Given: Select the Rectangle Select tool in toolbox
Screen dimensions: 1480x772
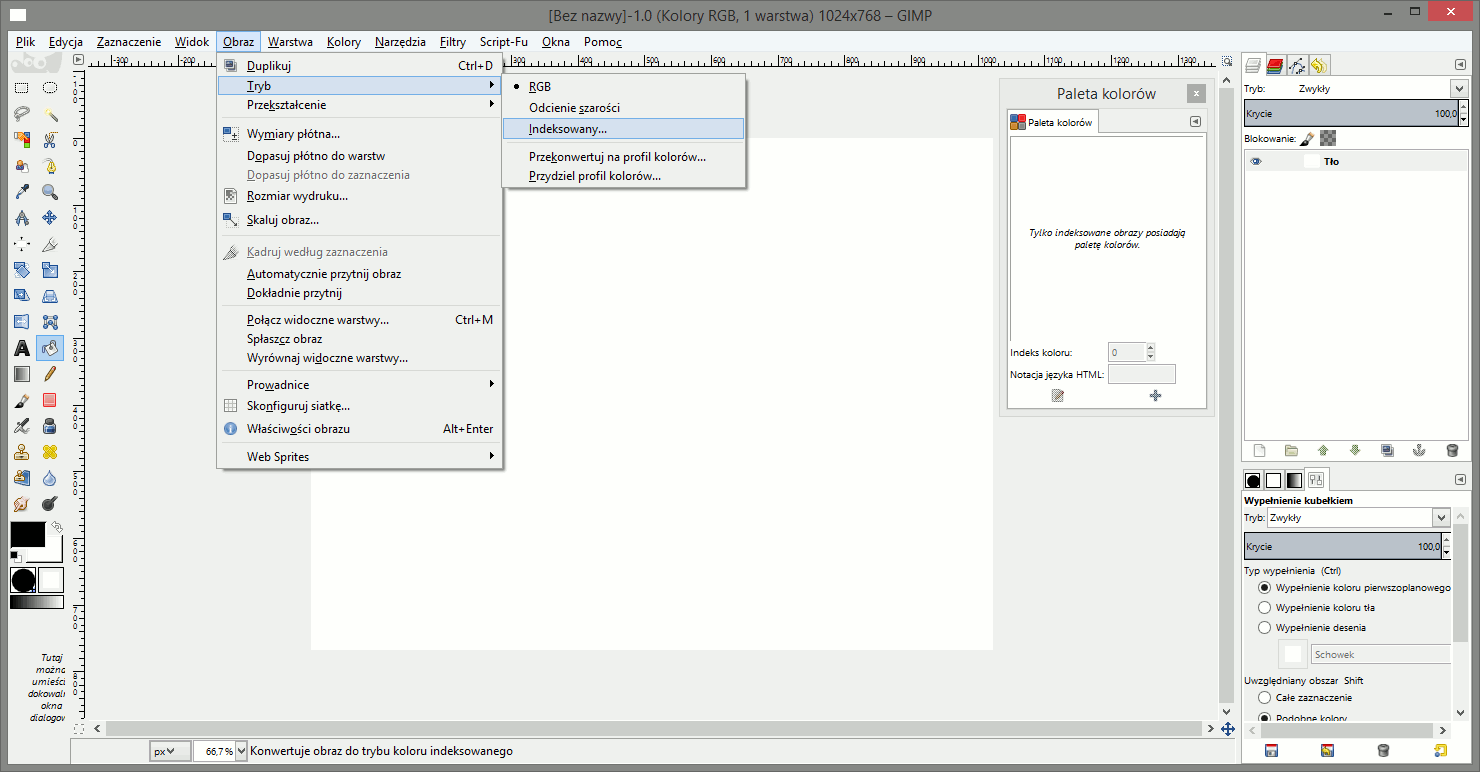Looking at the screenshot, I should [x=21, y=88].
